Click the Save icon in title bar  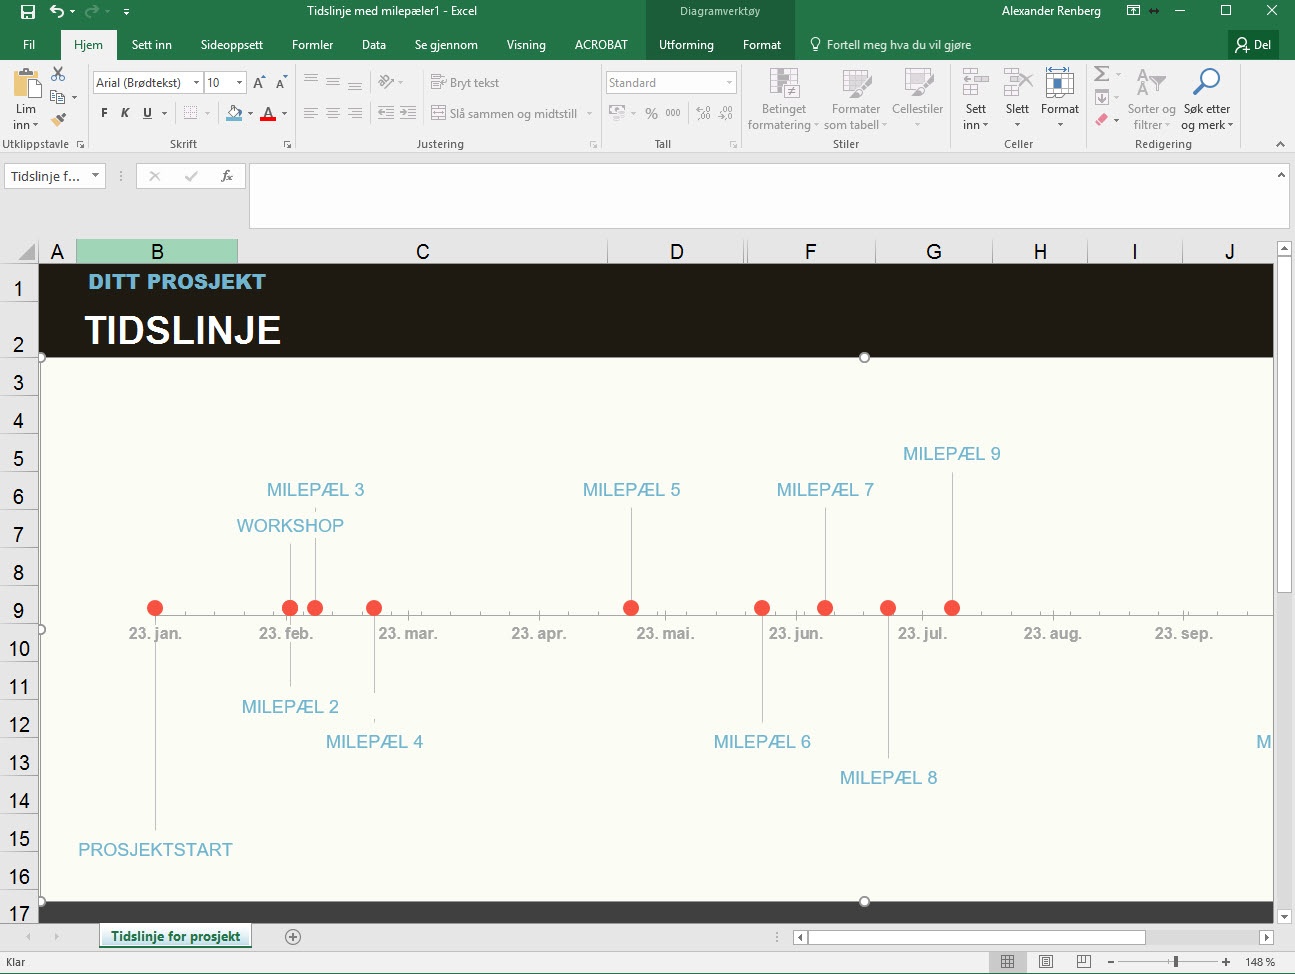(x=27, y=11)
